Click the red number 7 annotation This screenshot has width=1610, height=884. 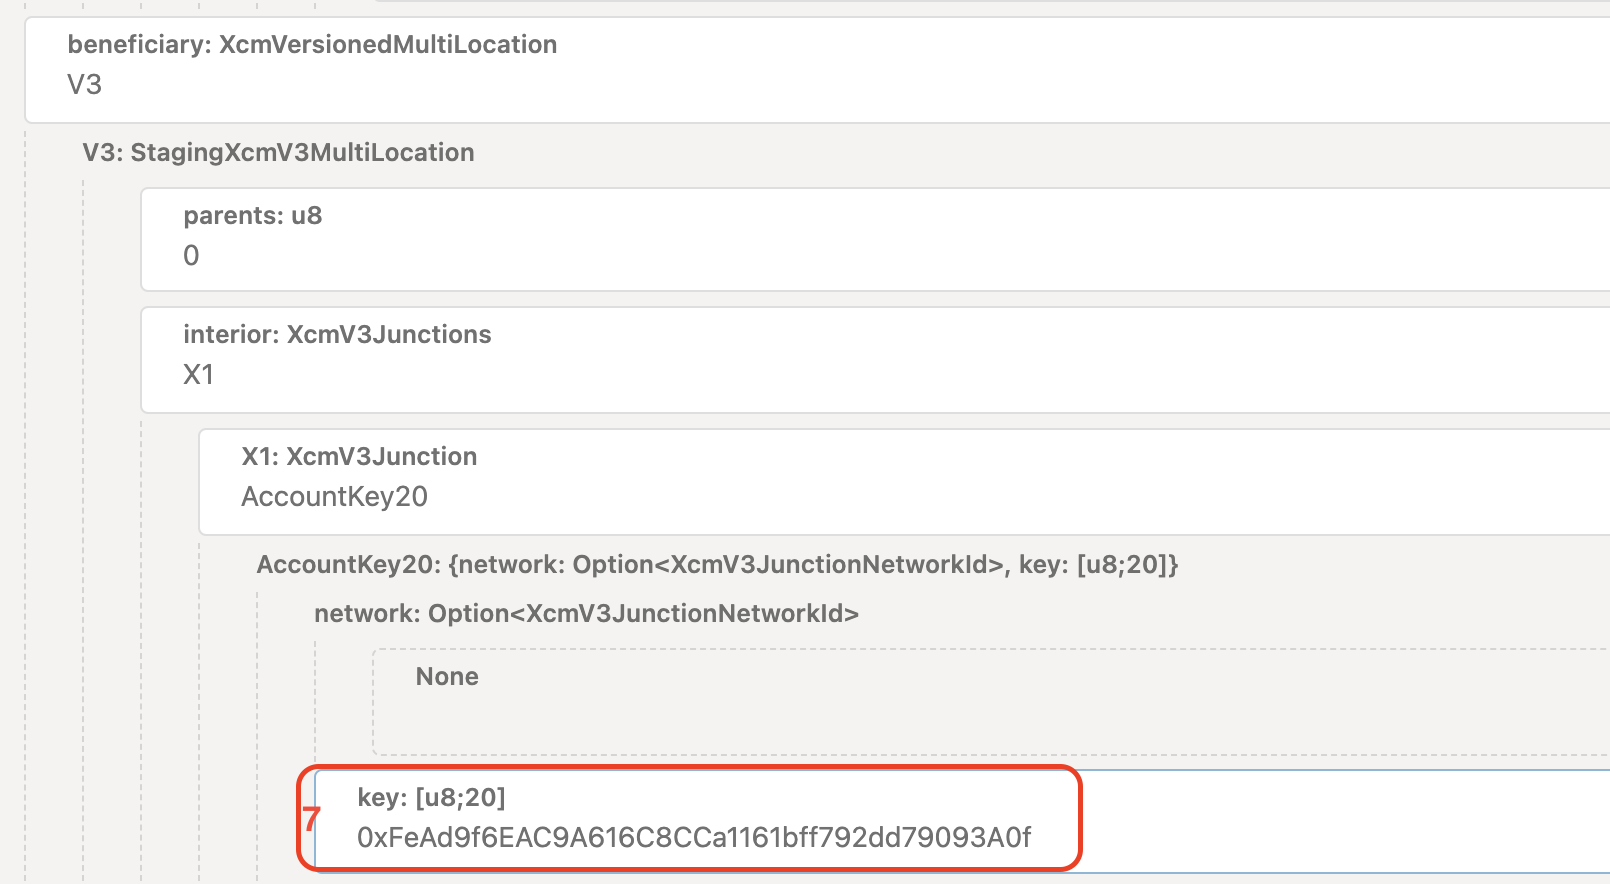[311, 819]
